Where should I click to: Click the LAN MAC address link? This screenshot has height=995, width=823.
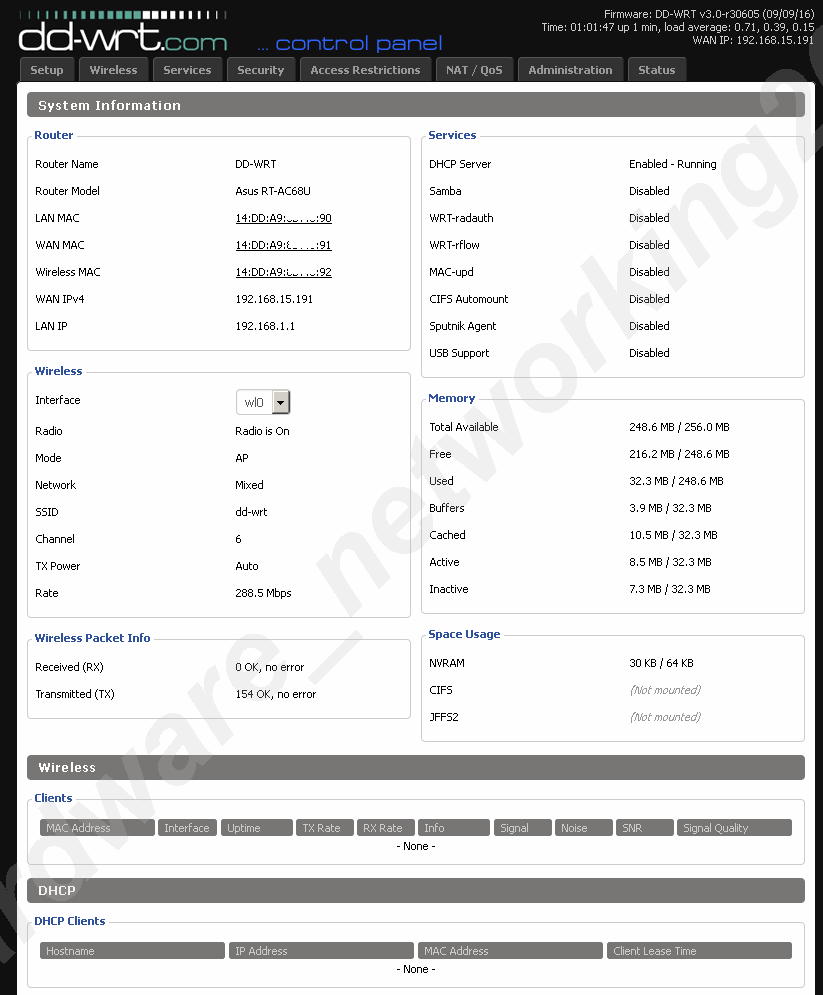[283, 218]
